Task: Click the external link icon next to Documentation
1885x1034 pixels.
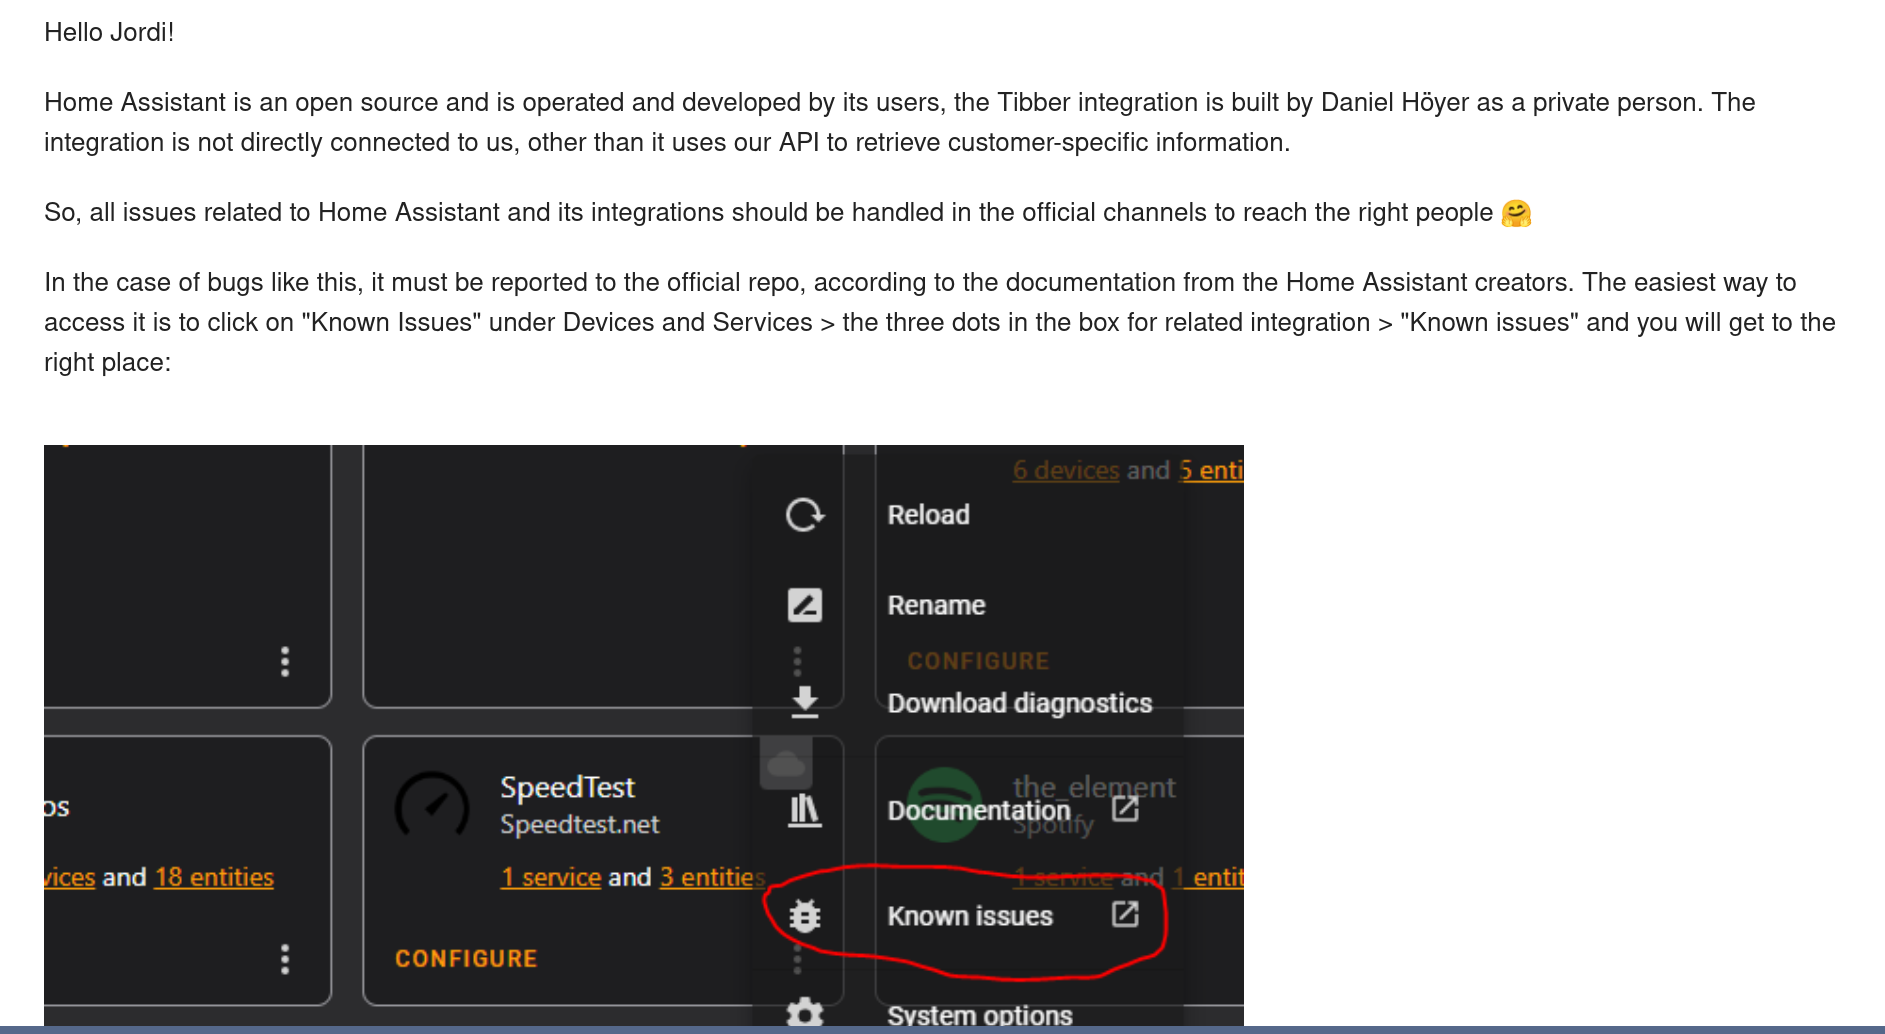Action: [1127, 810]
